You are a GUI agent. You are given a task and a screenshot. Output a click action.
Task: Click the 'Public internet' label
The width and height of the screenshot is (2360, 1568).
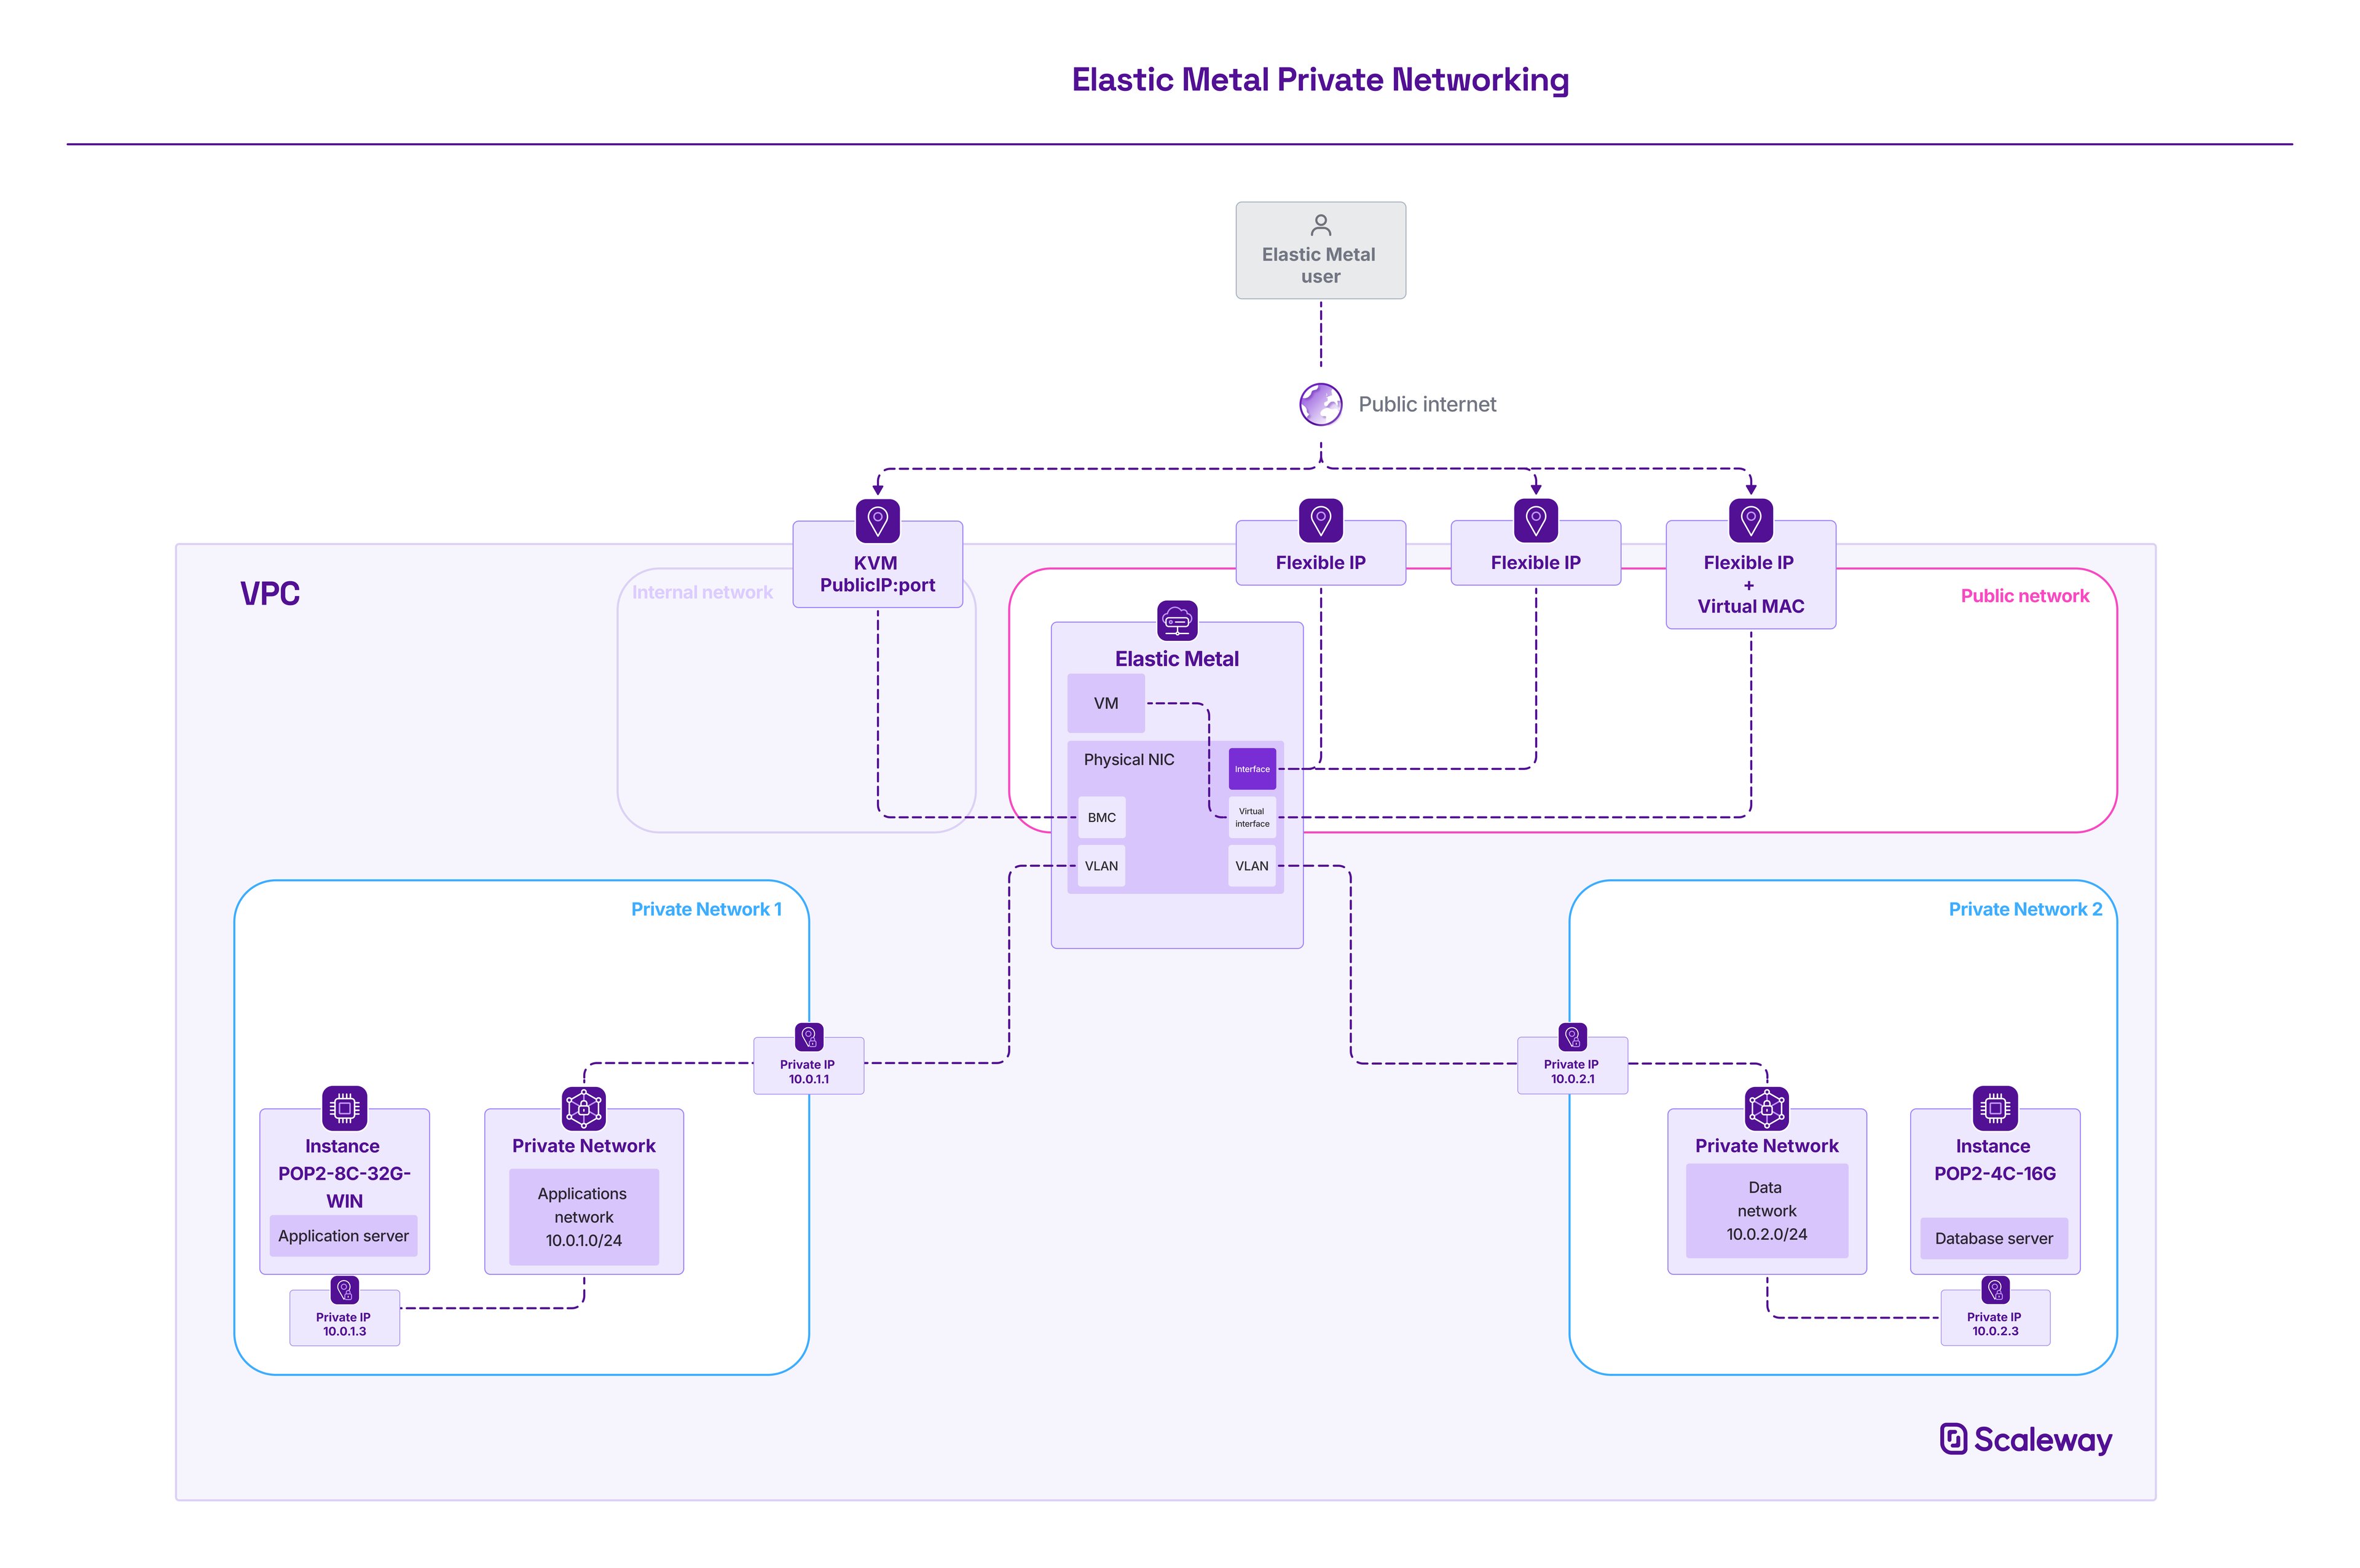pyautogui.click(x=1427, y=404)
